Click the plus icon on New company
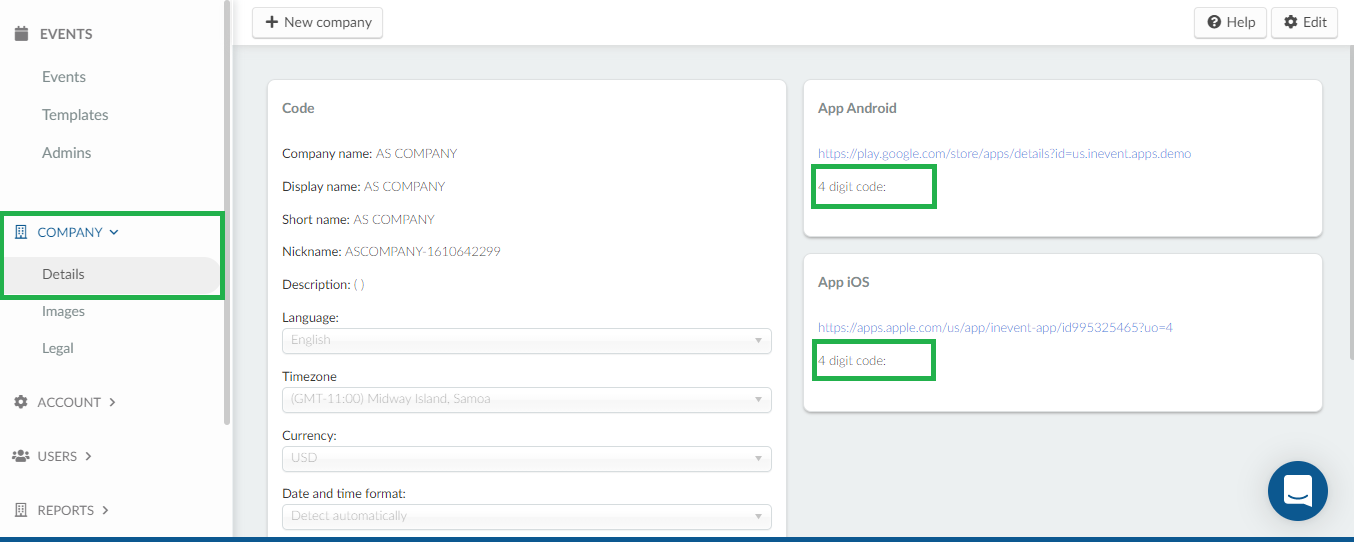The image size is (1354, 542). click(x=272, y=22)
